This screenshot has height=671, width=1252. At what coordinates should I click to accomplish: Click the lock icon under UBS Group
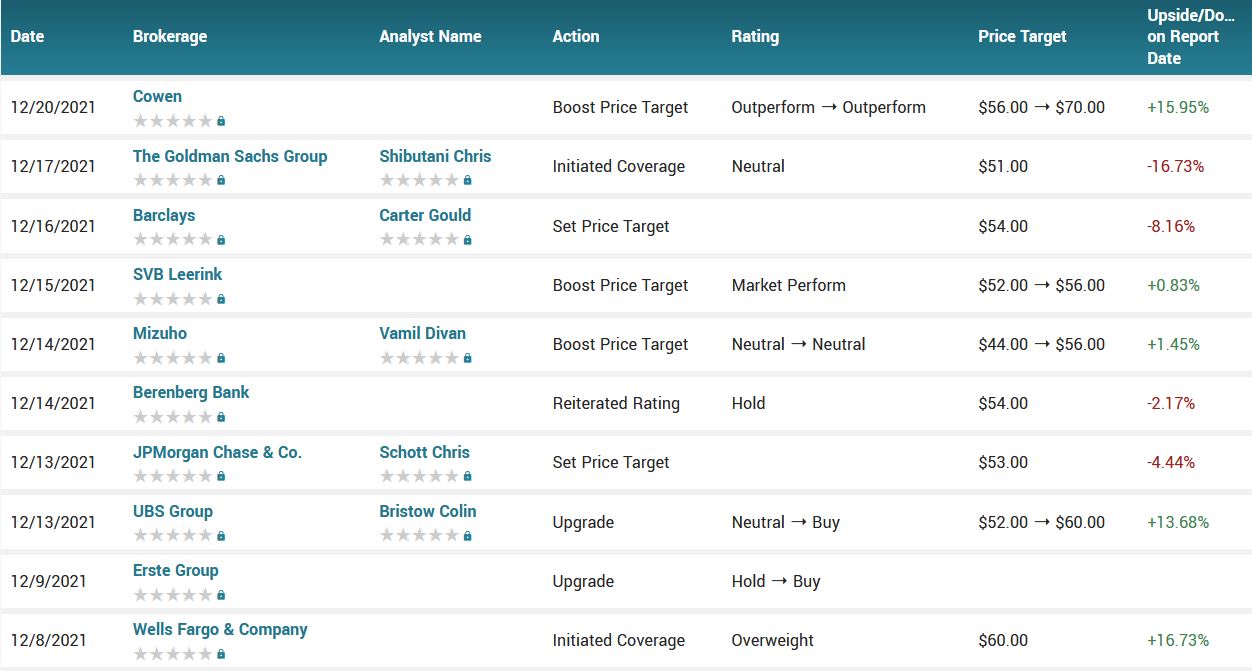[x=221, y=536]
